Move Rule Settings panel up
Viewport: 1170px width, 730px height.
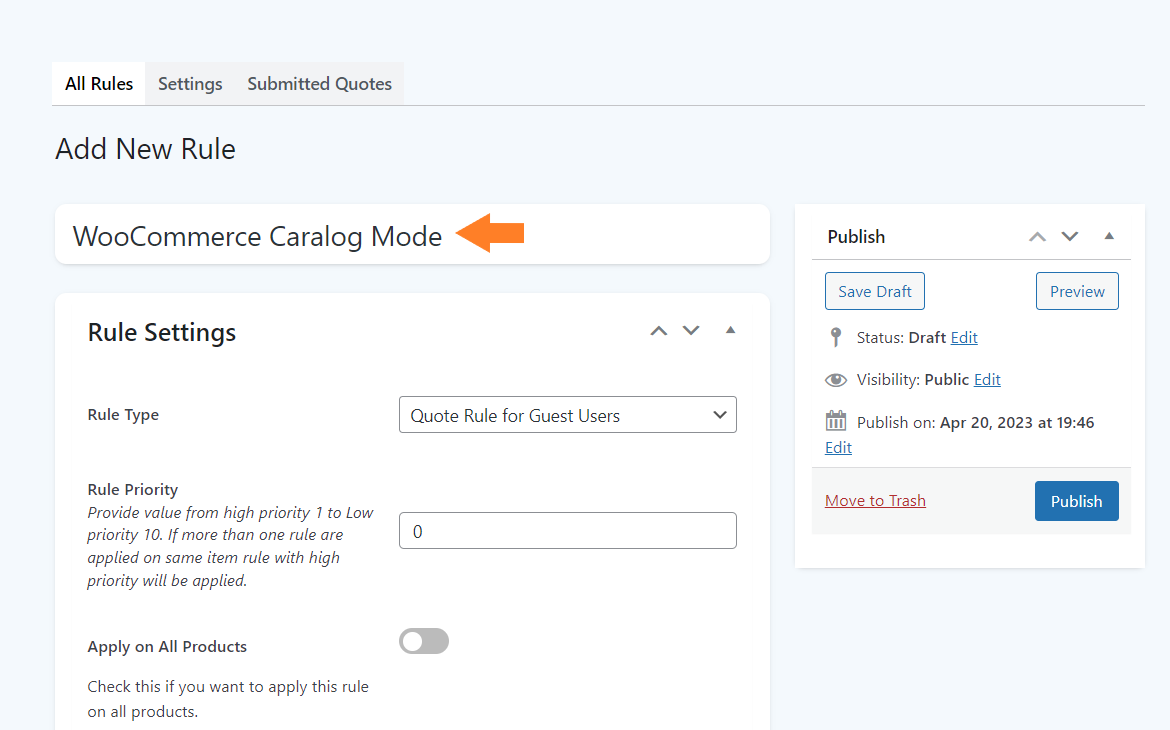(659, 331)
